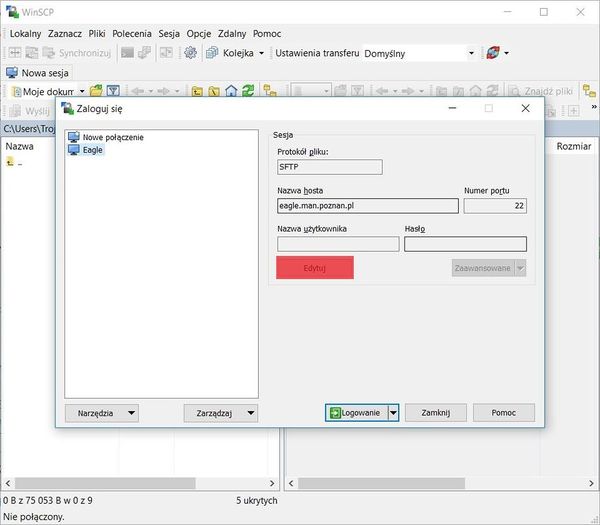Open the Polecenia menu
This screenshot has height=525, width=600.
132,34
